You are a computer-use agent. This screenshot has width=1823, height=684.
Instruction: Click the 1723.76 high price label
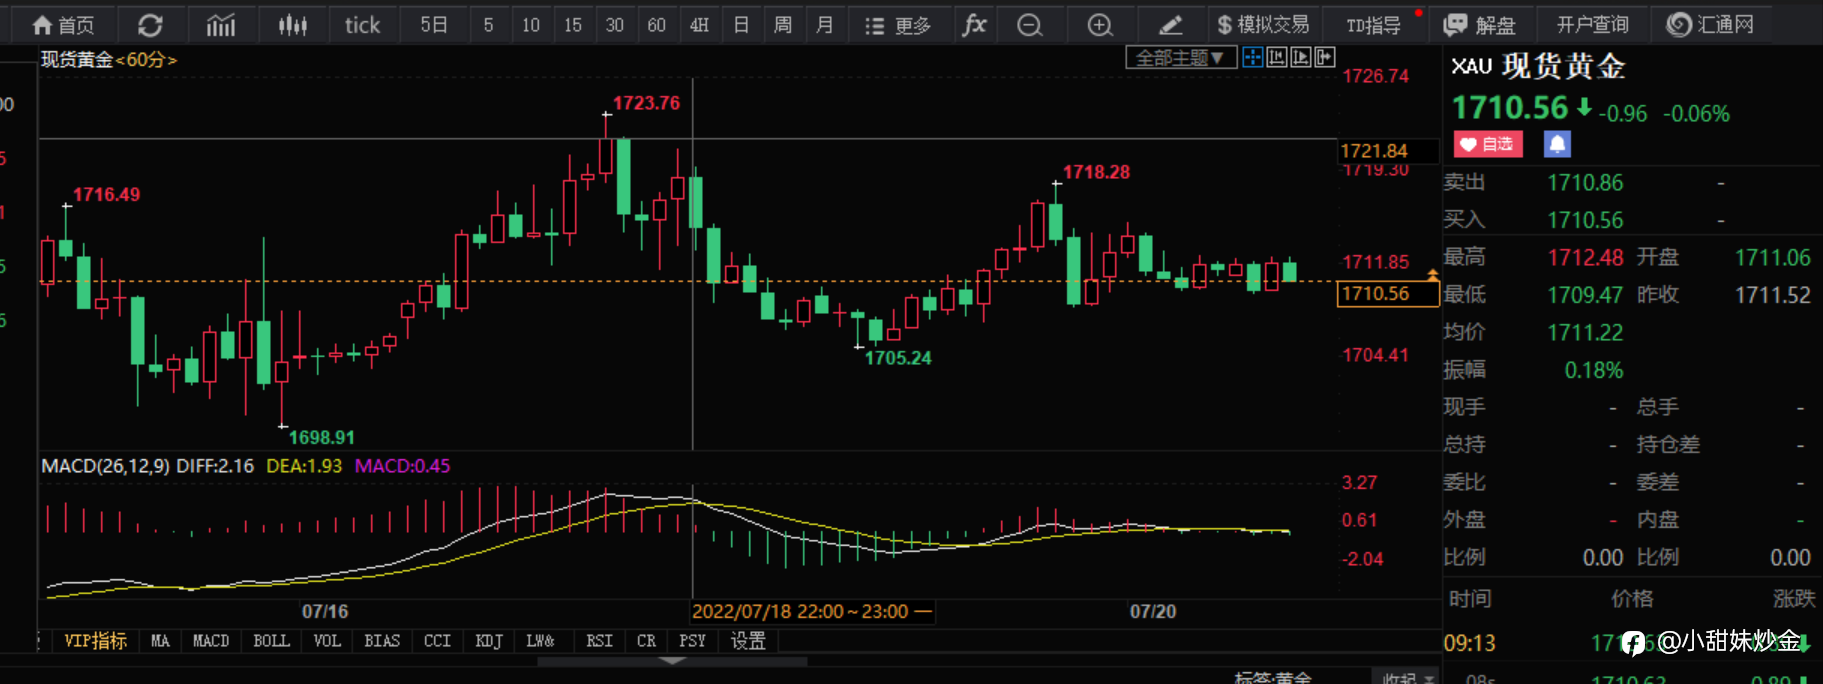coord(646,103)
